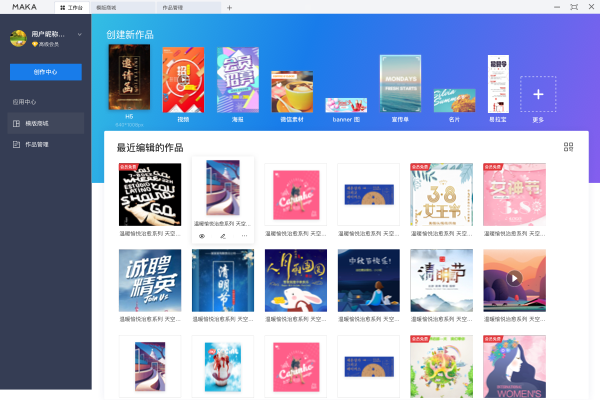Click the 高级会员 membership badge

pyautogui.click(x=46, y=44)
